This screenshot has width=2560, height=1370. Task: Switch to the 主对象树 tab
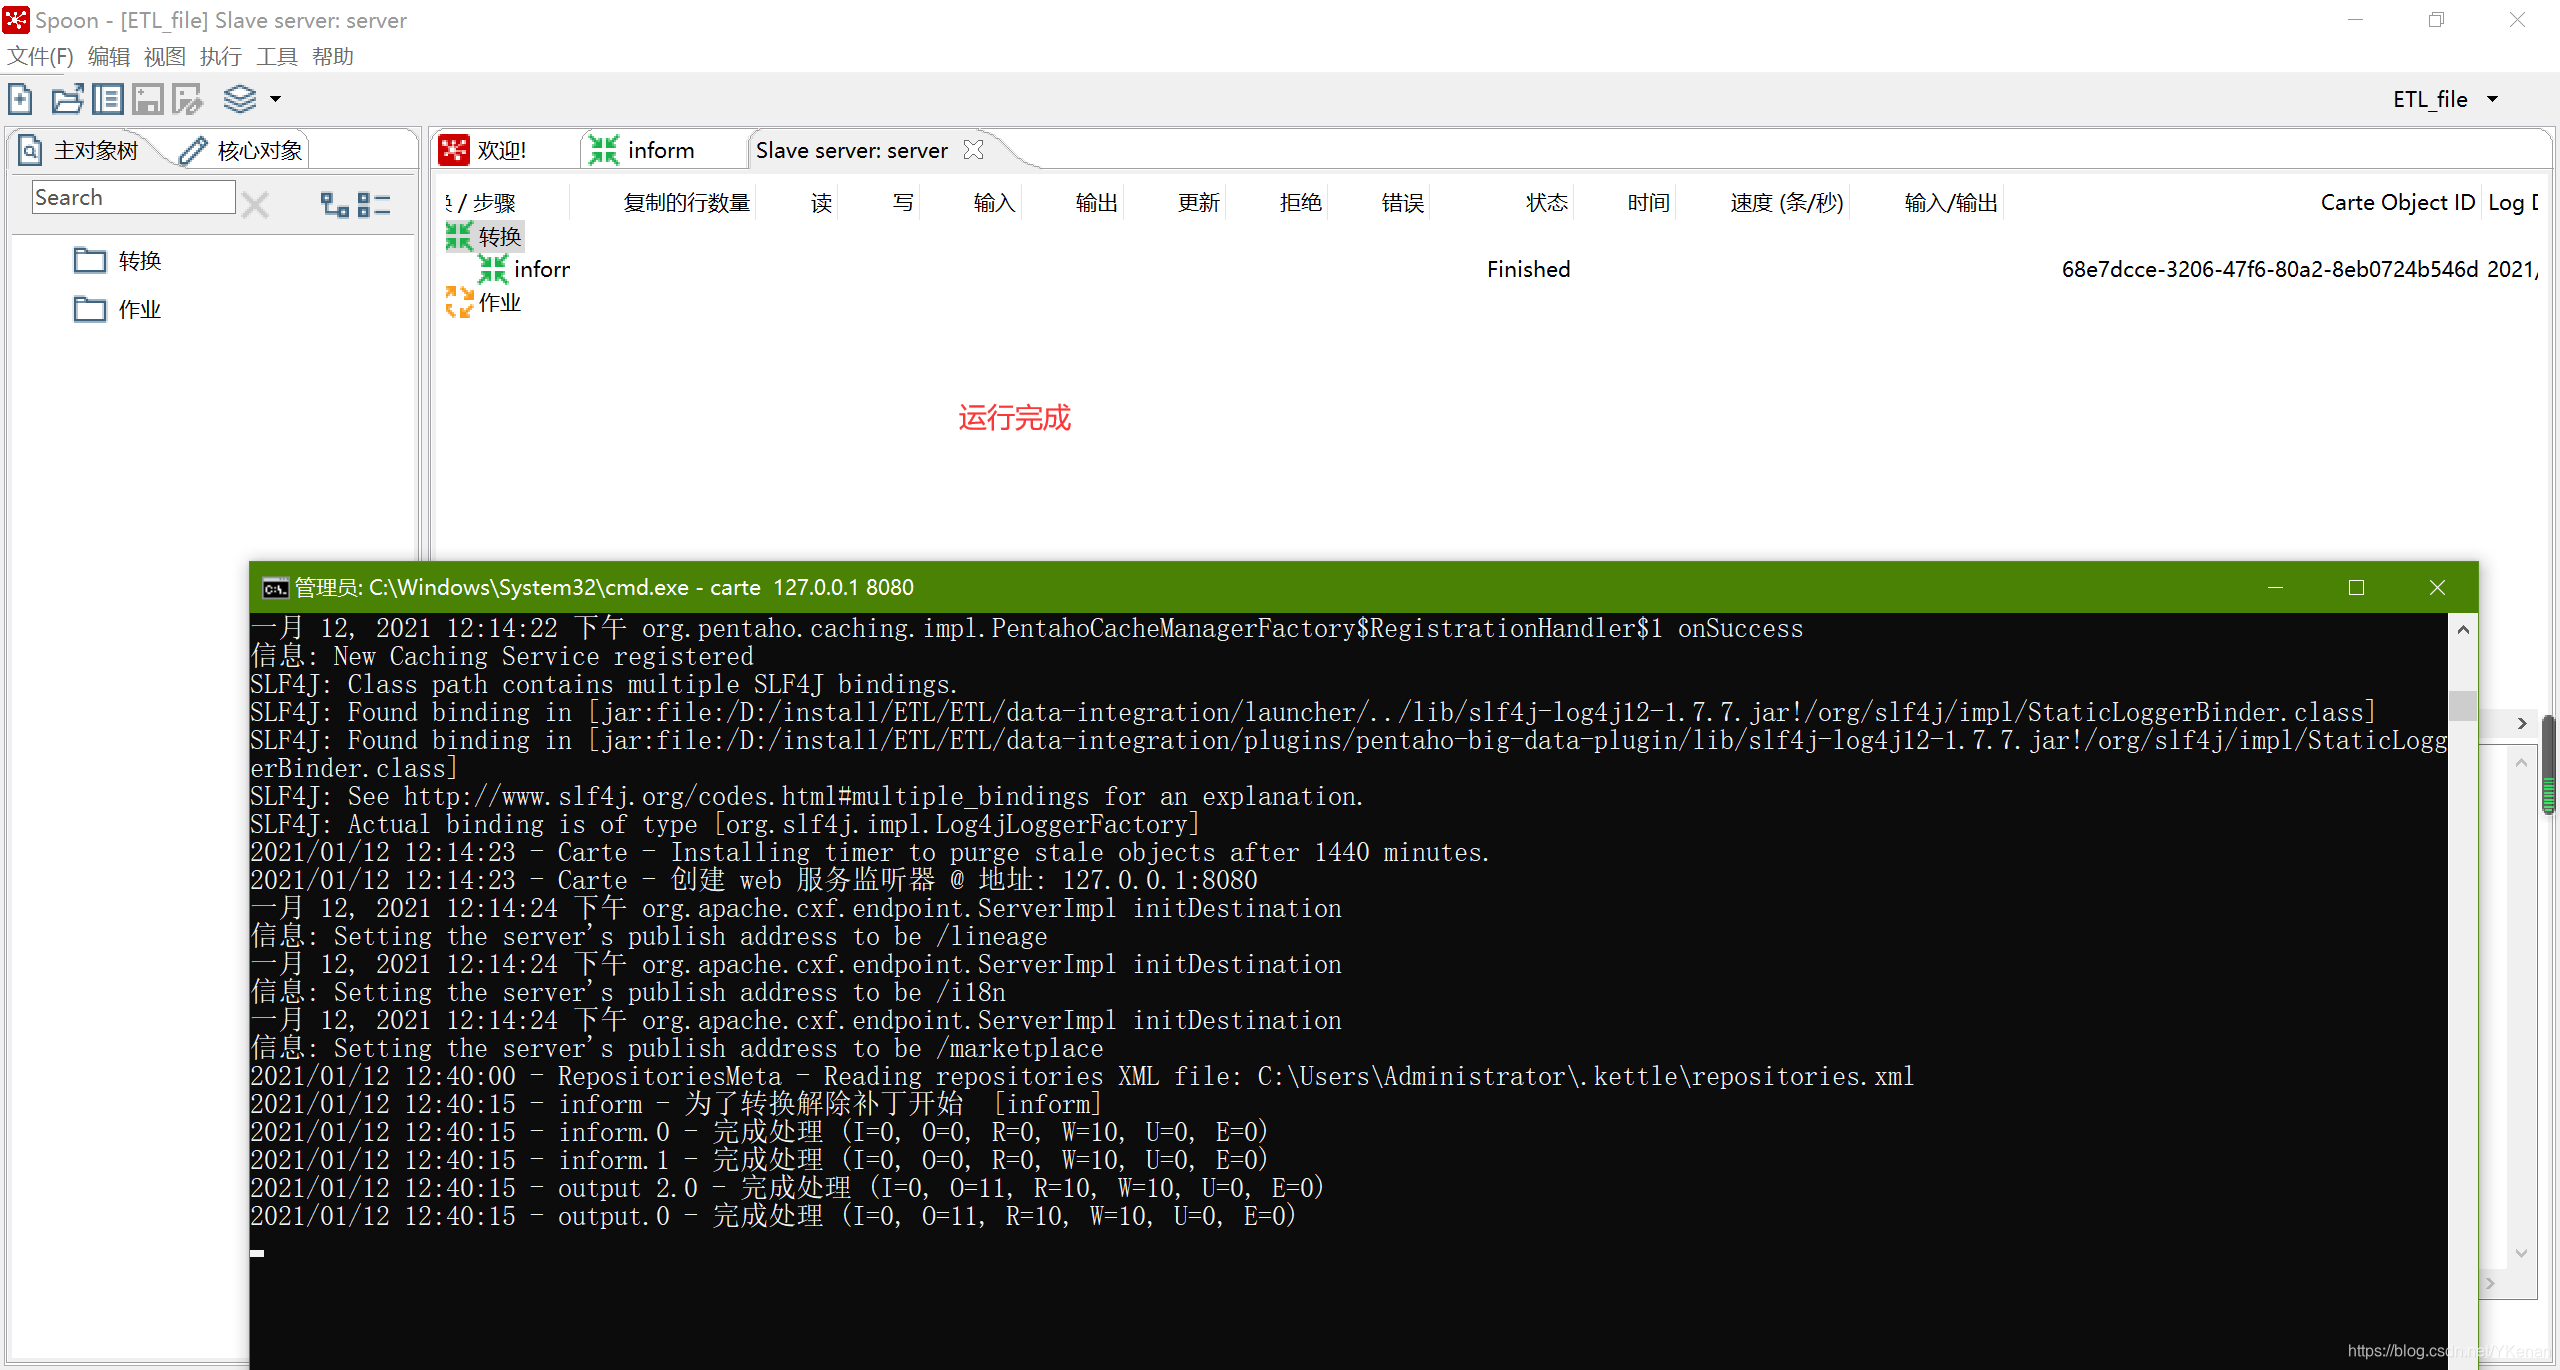80,150
